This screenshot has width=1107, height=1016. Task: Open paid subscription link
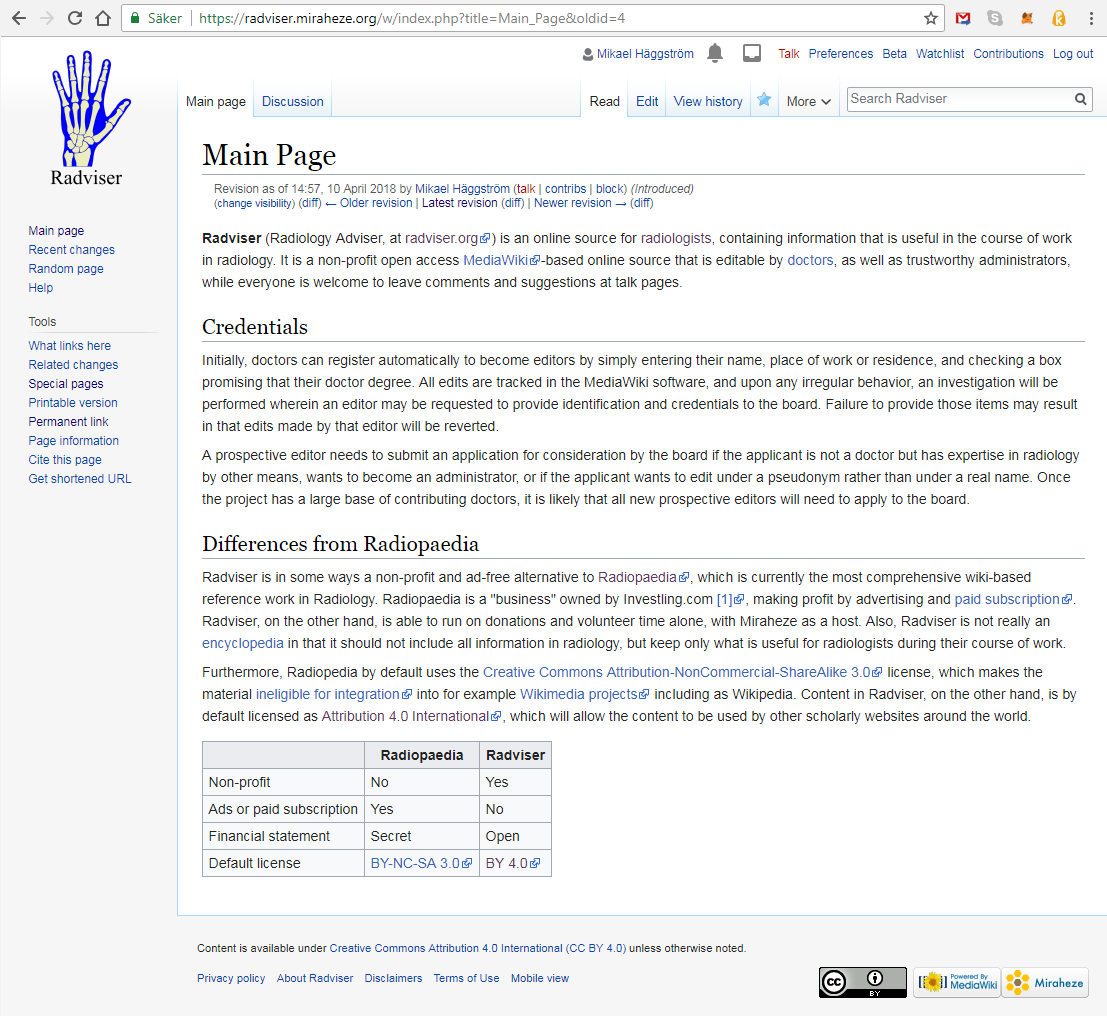[1013, 599]
